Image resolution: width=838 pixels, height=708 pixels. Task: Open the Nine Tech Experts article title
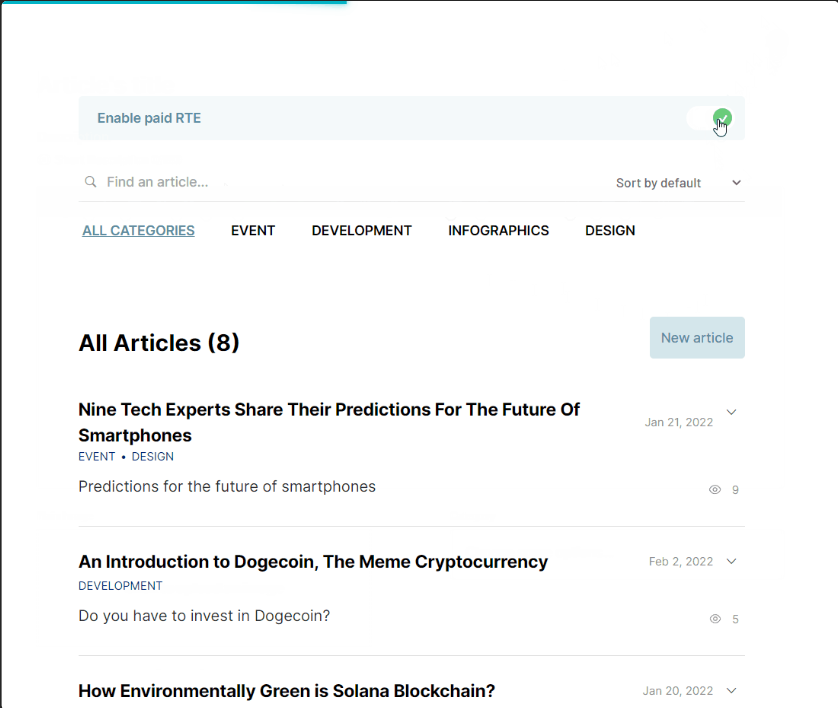[x=329, y=422]
